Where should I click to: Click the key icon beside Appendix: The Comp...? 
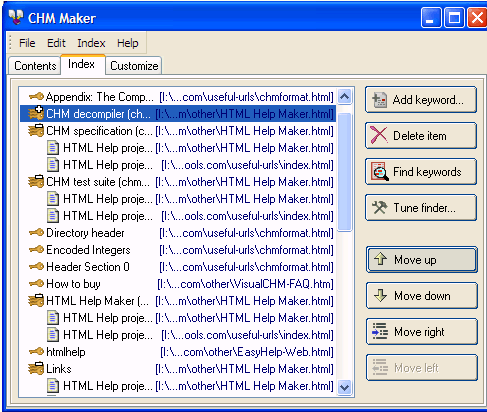coord(36,97)
